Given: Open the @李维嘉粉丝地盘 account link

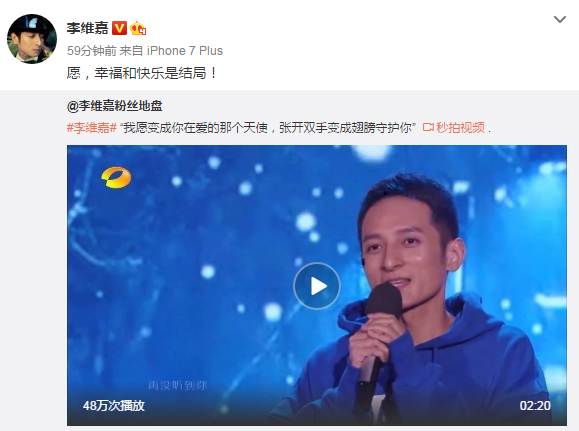Looking at the screenshot, I should (x=114, y=106).
